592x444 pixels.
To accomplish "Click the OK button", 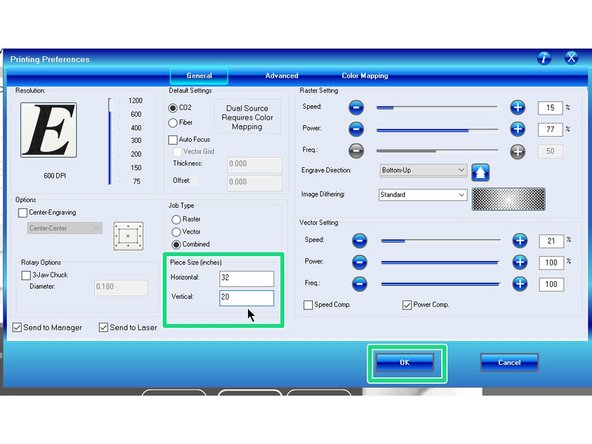I will click(x=405, y=362).
